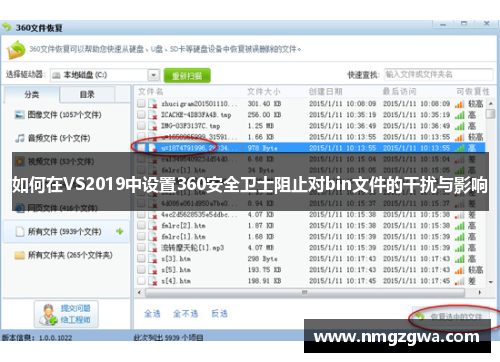Click the 301.40 KB size cell
Viewport: 500px width, 362px height.
coord(264,104)
